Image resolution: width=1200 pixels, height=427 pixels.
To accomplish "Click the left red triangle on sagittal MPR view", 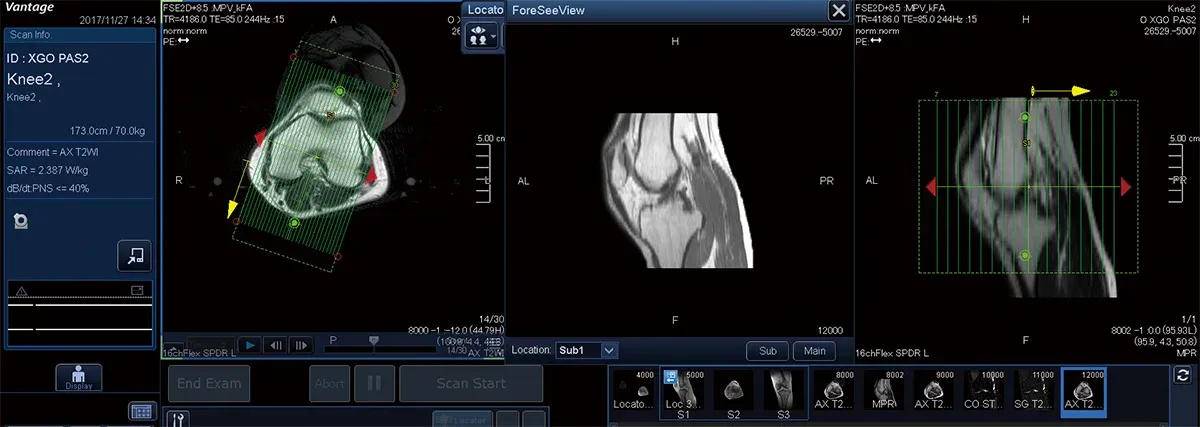I will [x=930, y=187].
